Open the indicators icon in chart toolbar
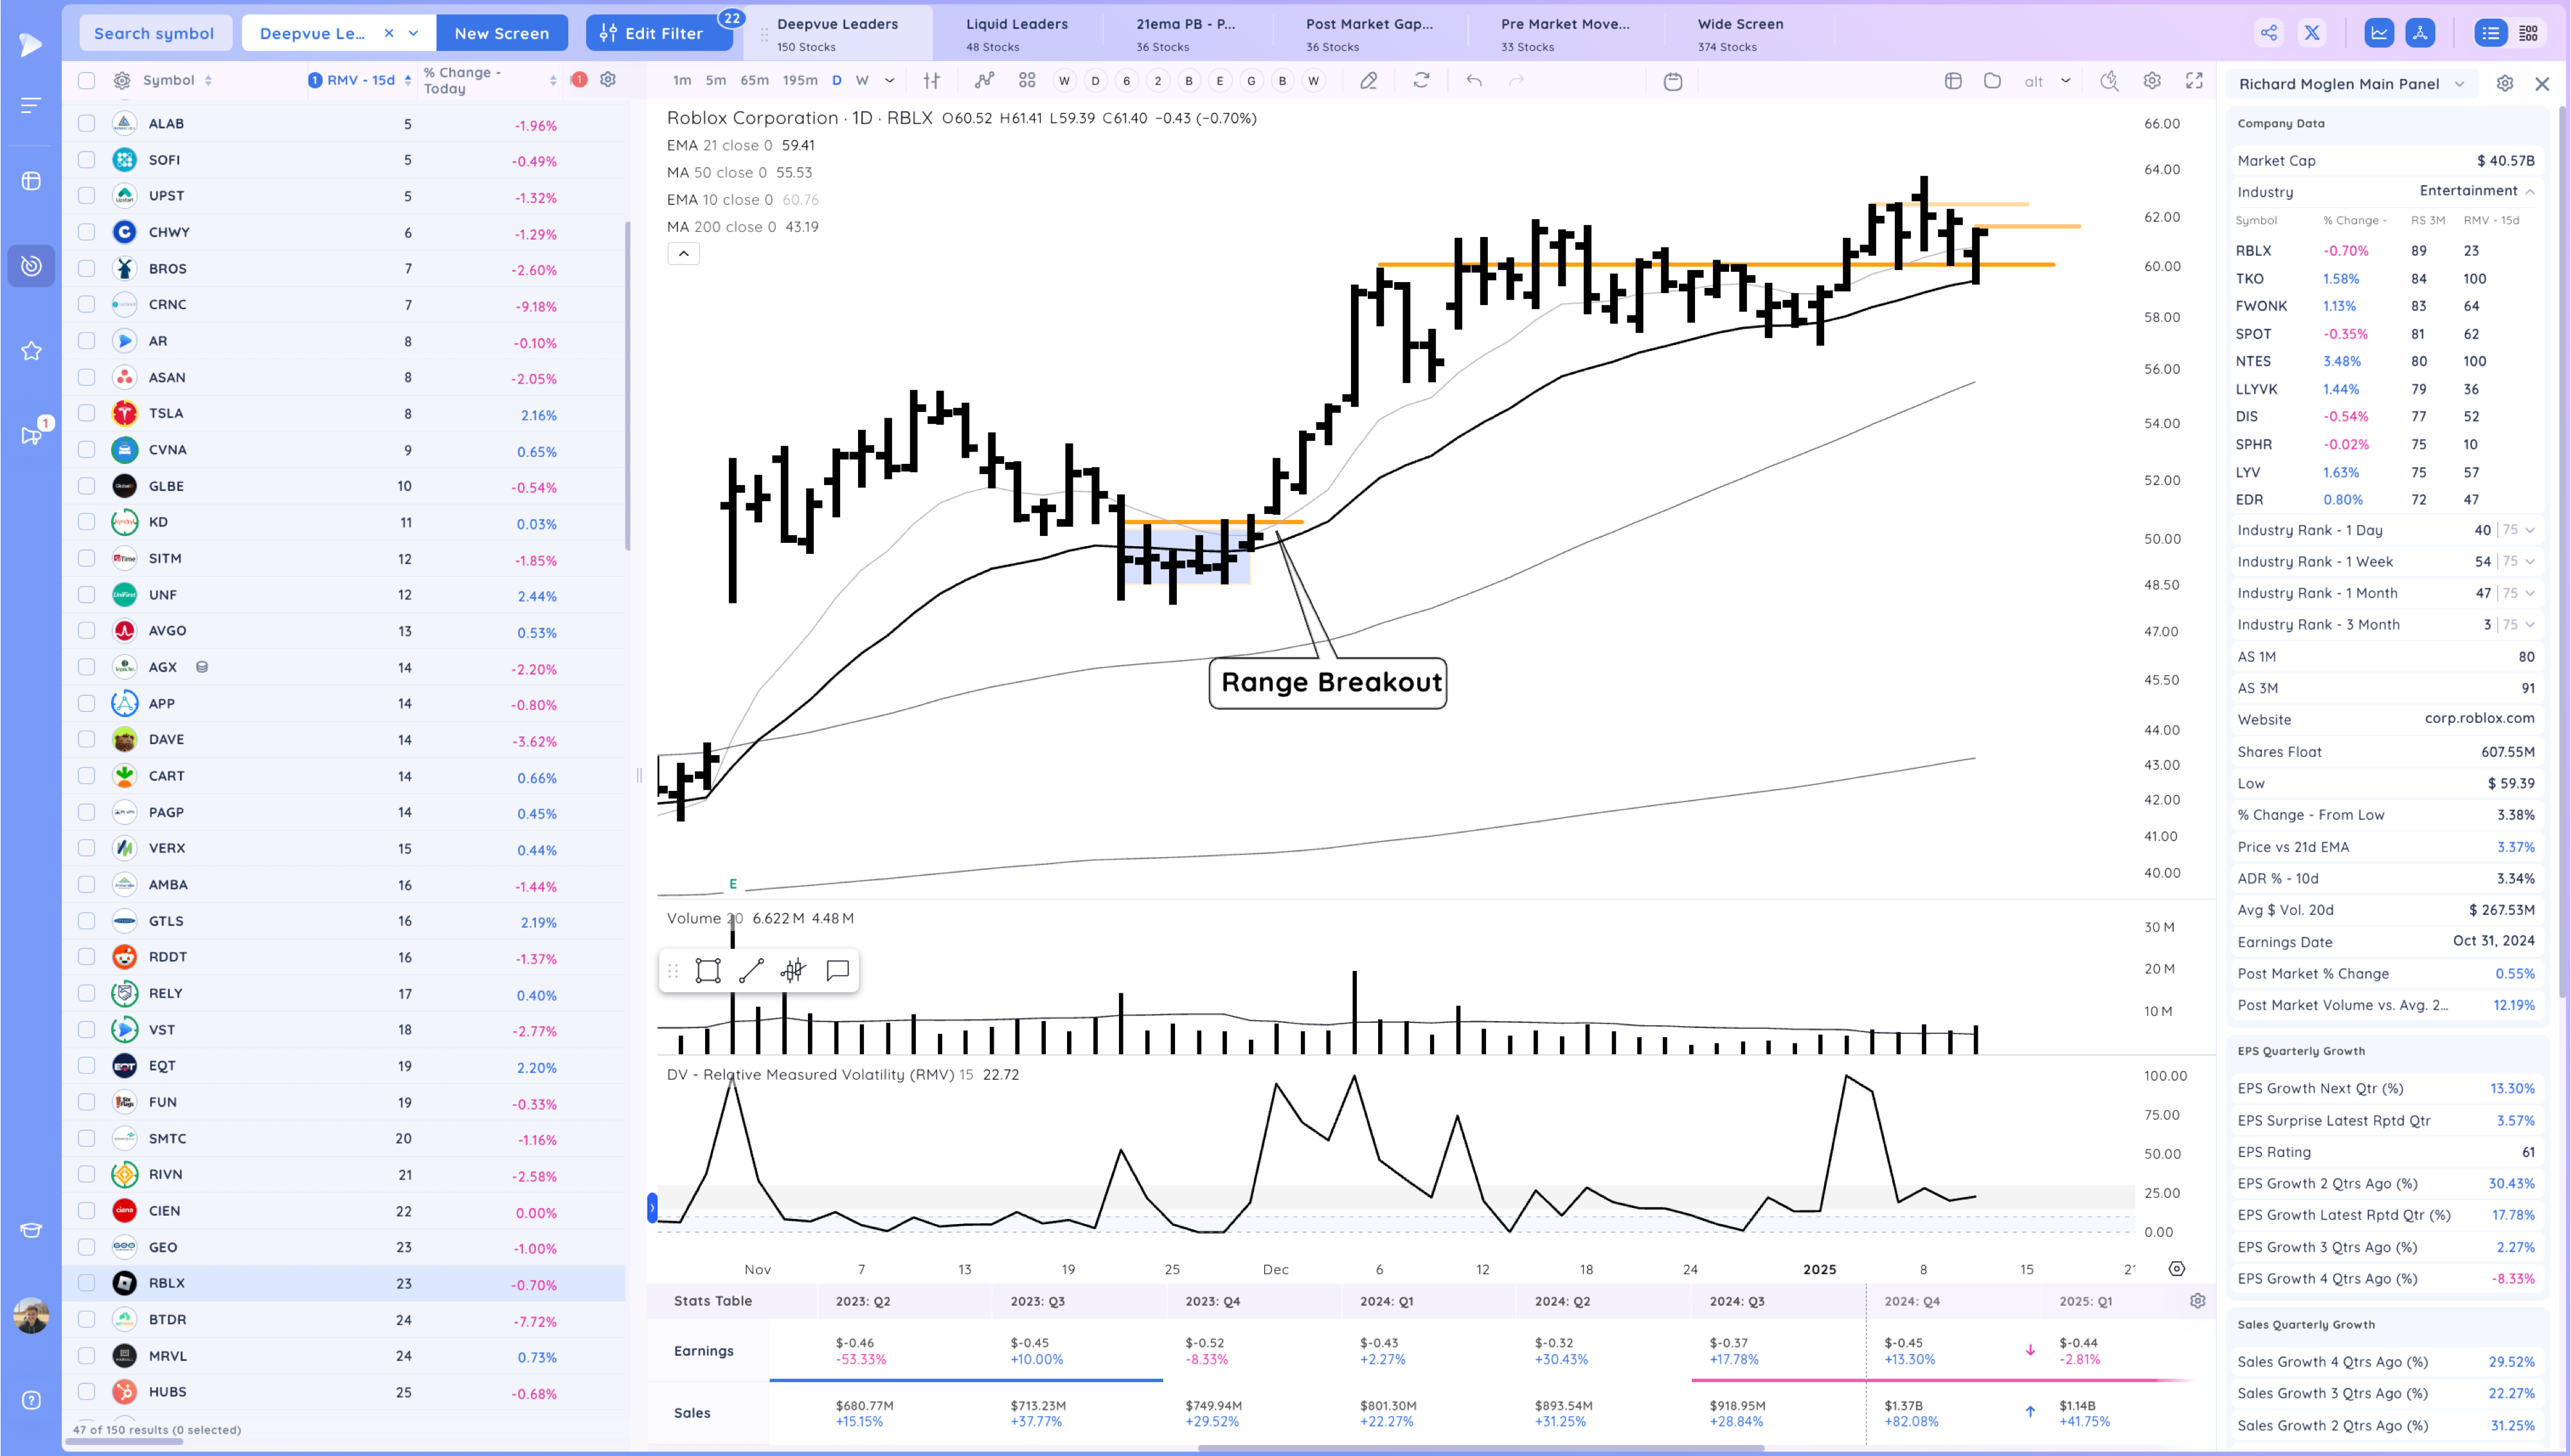The height and width of the screenshot is (1456, 2571). click(985, 81)
